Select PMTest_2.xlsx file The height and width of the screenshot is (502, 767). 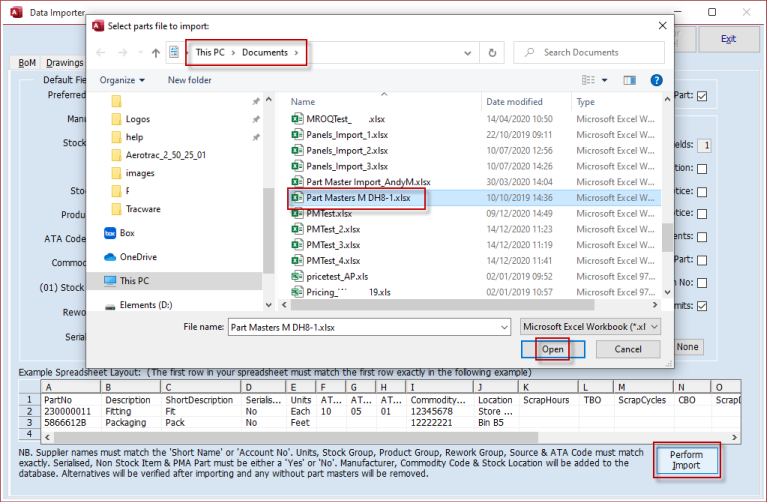pos(333,229)
